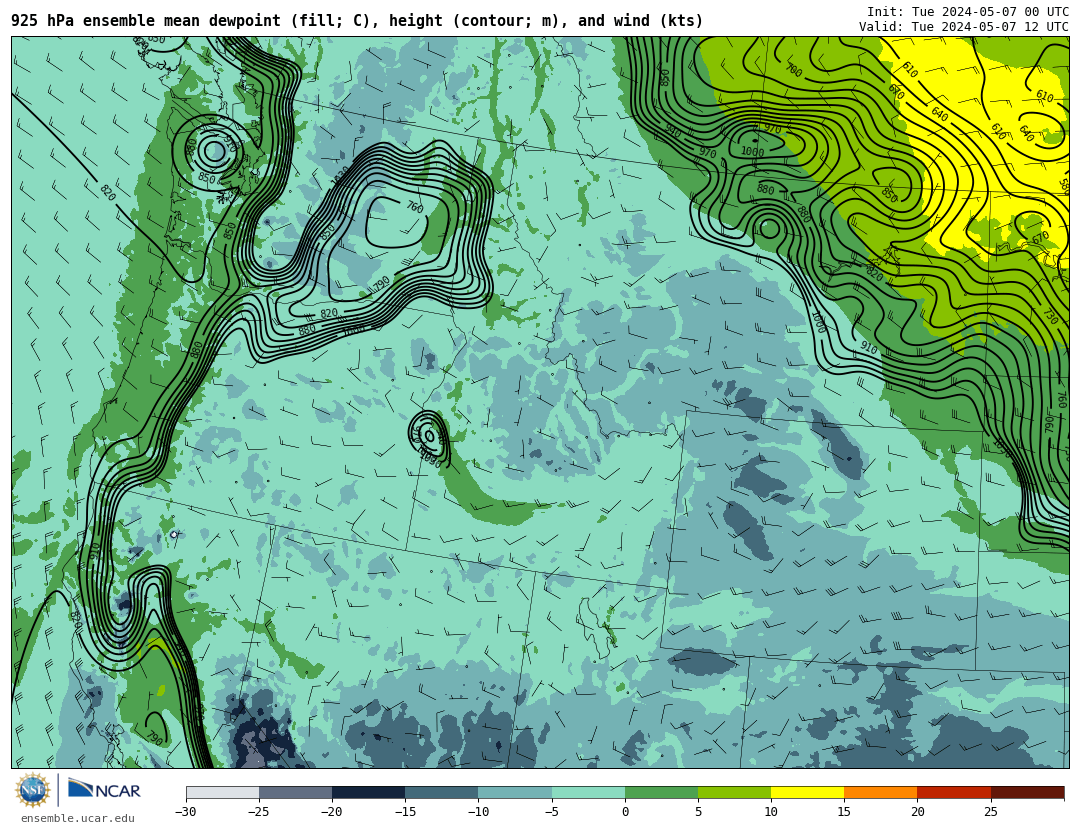The height and width of the screenshot is (831, 1080).
Task: Pick the dark navy -20 to -15 colorbar swatch
Action: (368, 792)
